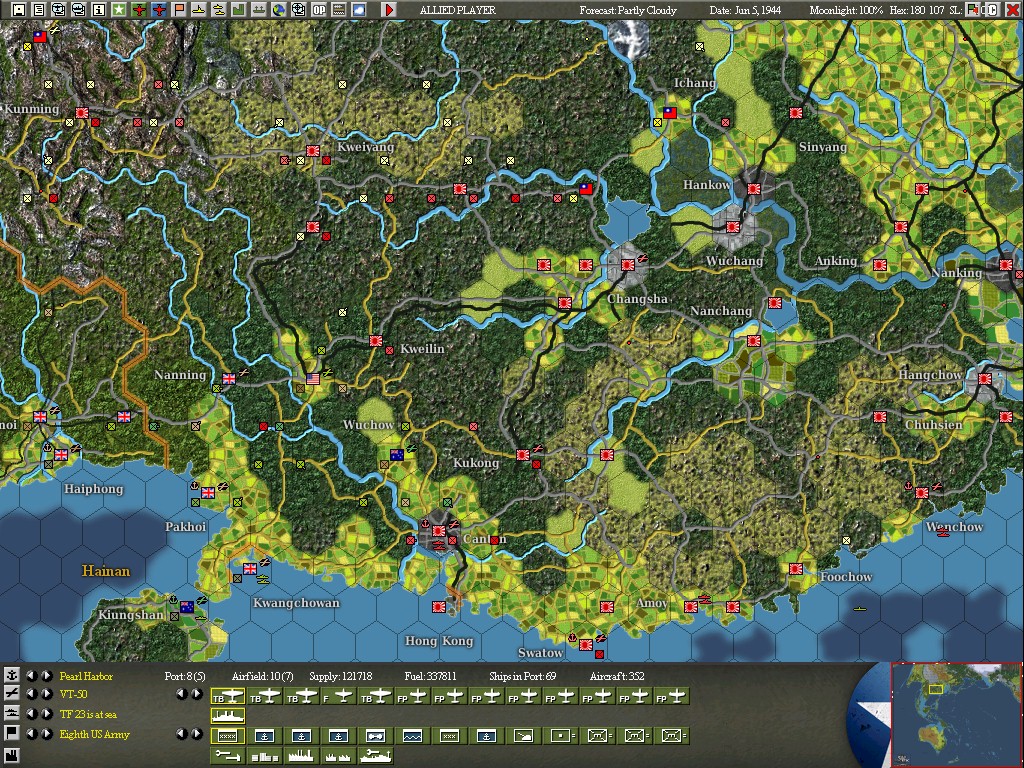Screen dimensions: 1024x768
Task: Go to previous base before Pearl Harbor
Action: pos(31,675)
